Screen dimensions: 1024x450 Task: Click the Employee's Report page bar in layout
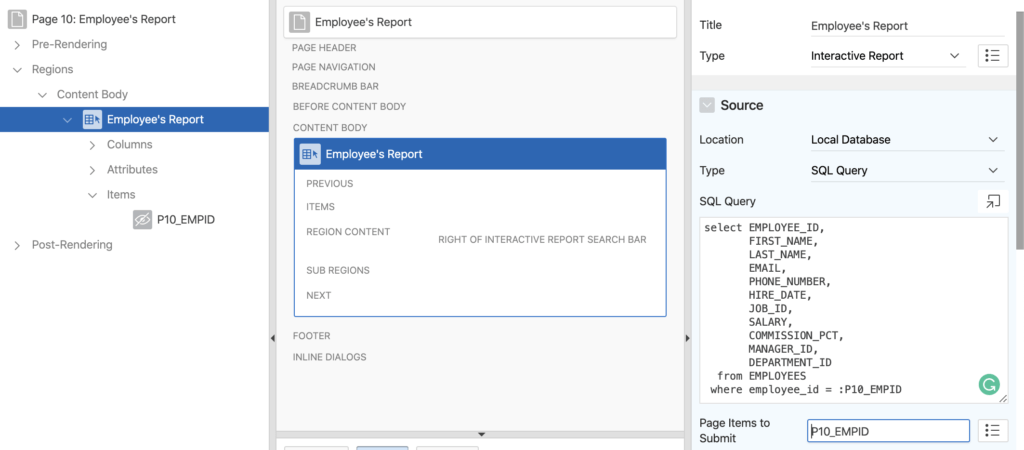tap(480, 22)
